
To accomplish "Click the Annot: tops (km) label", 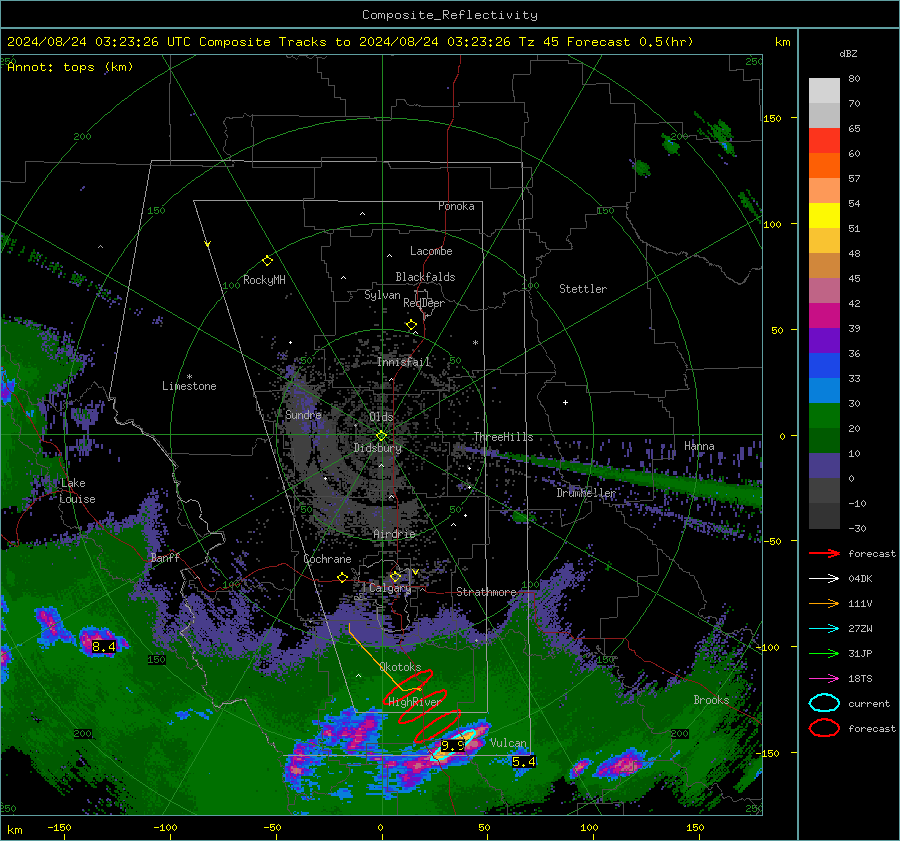I will [x=70, y=67].
